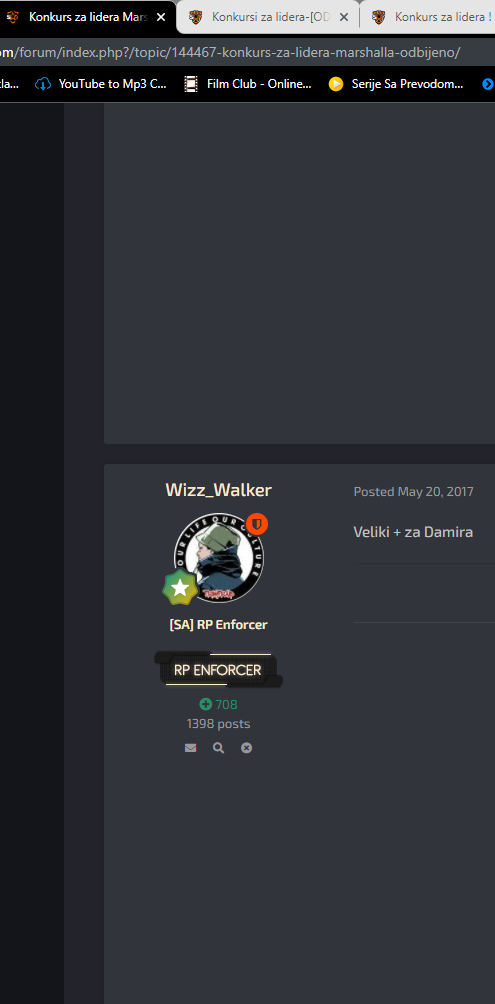The width and height of the screenshot is (495, 1004).
Task: Click the green plus reputation icon
Action: pos(206,704)
